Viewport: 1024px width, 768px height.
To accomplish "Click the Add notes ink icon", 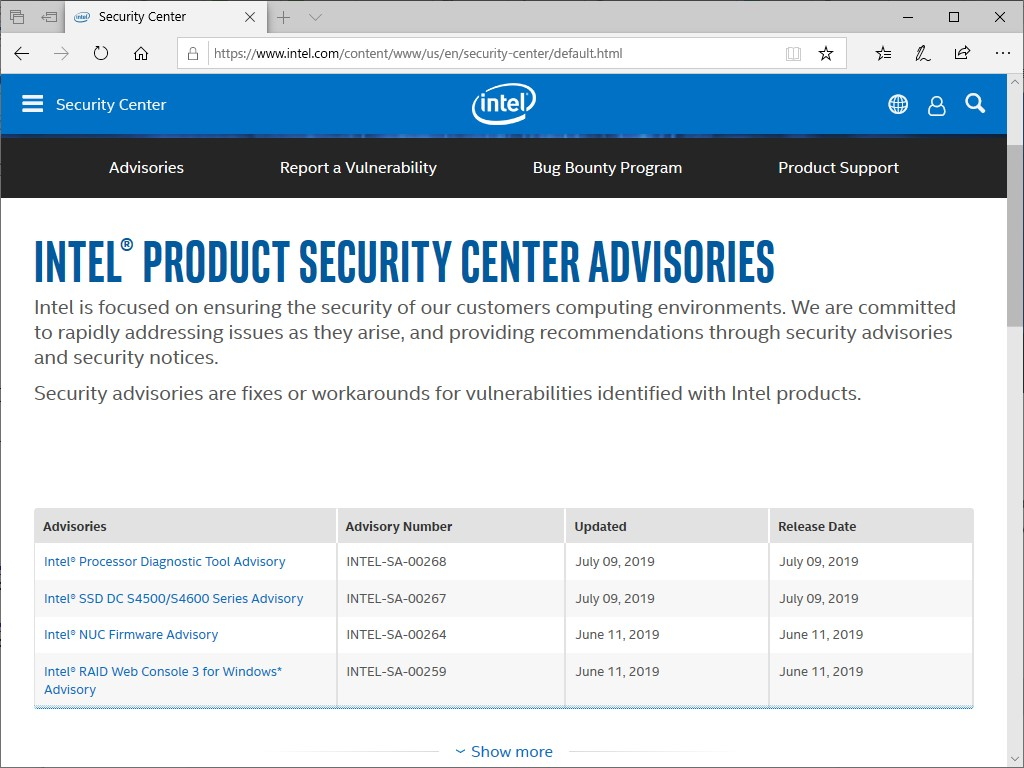I will (922, 53).
